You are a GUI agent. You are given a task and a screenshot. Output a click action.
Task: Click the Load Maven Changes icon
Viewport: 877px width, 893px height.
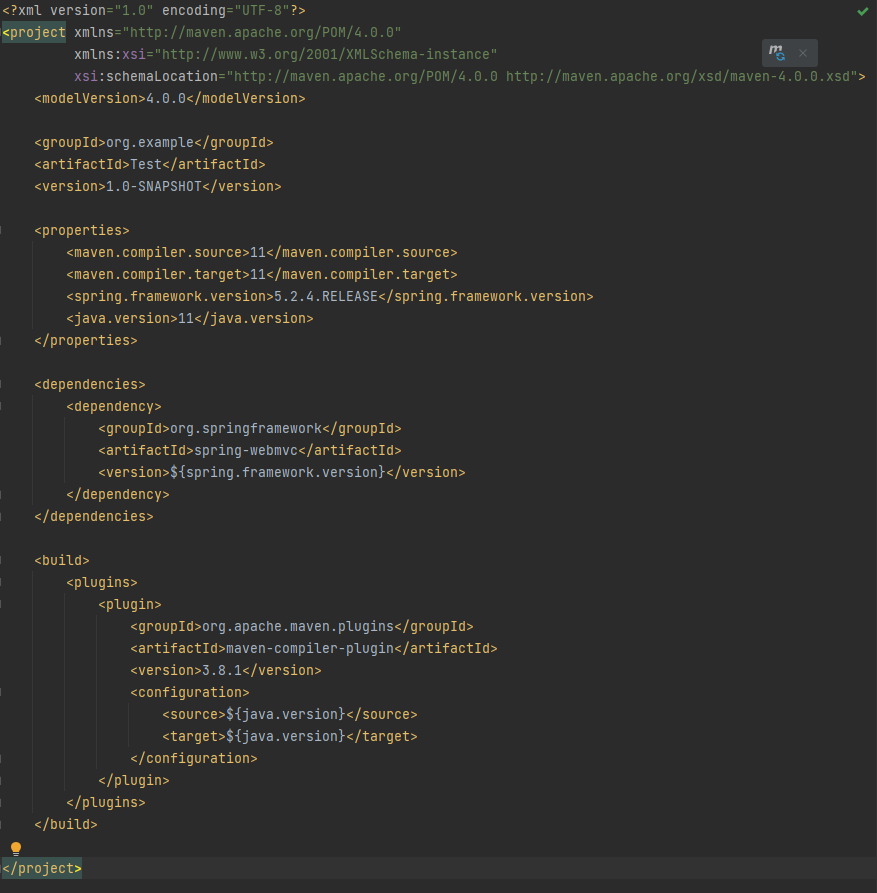(776, 53)
